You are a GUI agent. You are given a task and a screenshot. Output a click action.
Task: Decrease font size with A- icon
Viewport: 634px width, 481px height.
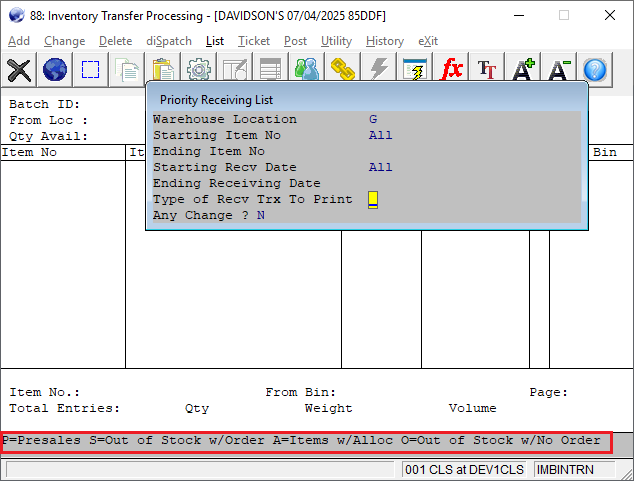pos(559,69)
